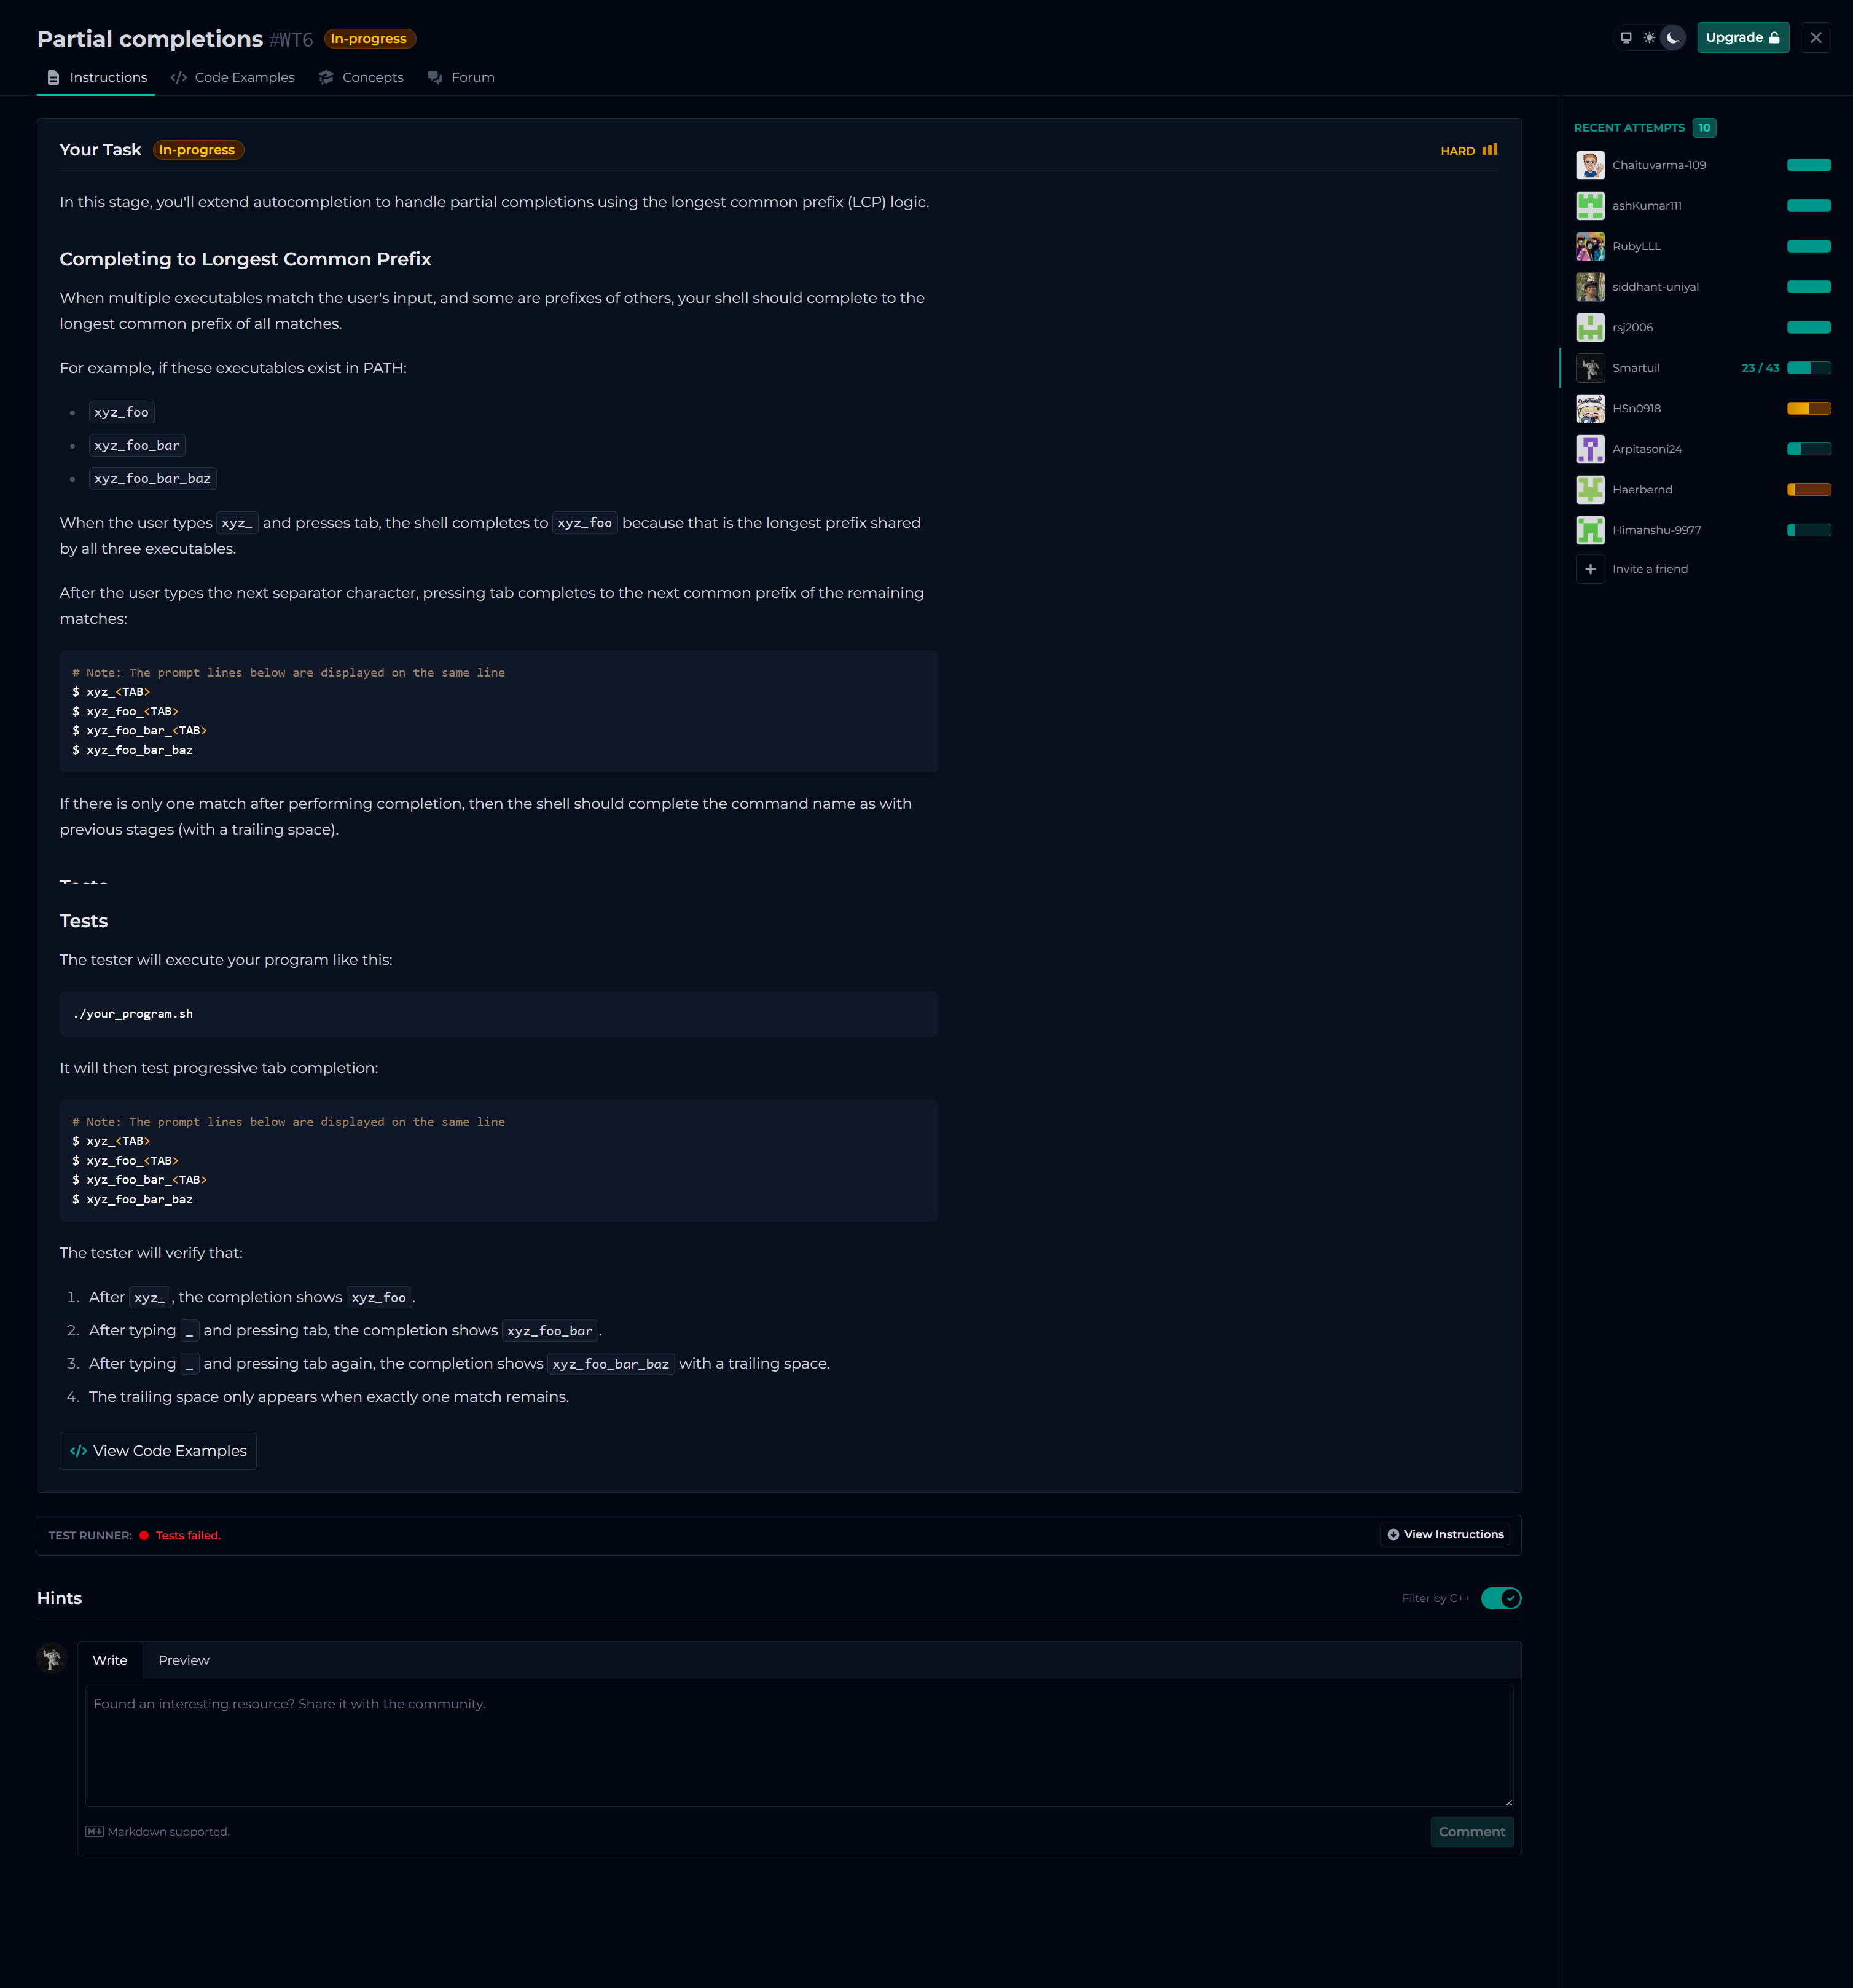Open the Code Examples tab
Viewport: 1853px width, 1988px height.
coord(233,77)
